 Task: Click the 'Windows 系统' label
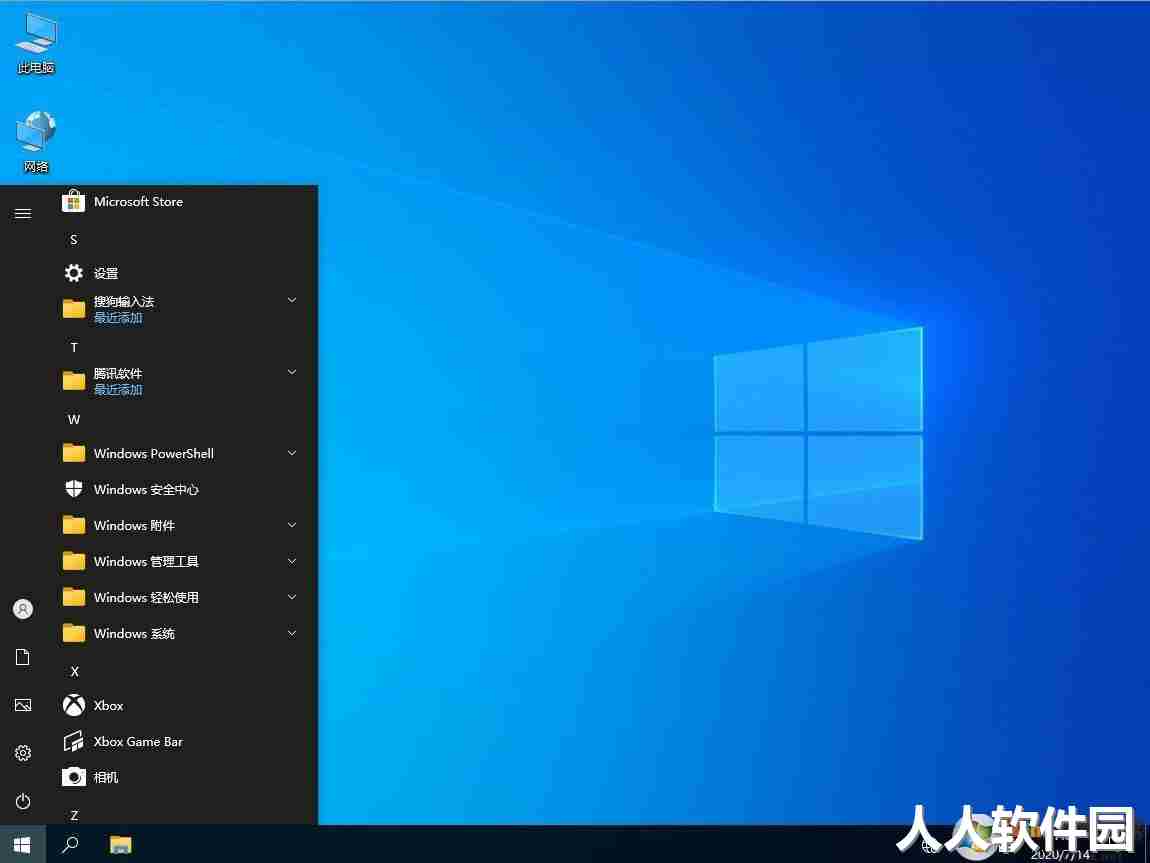click(134, 634)
